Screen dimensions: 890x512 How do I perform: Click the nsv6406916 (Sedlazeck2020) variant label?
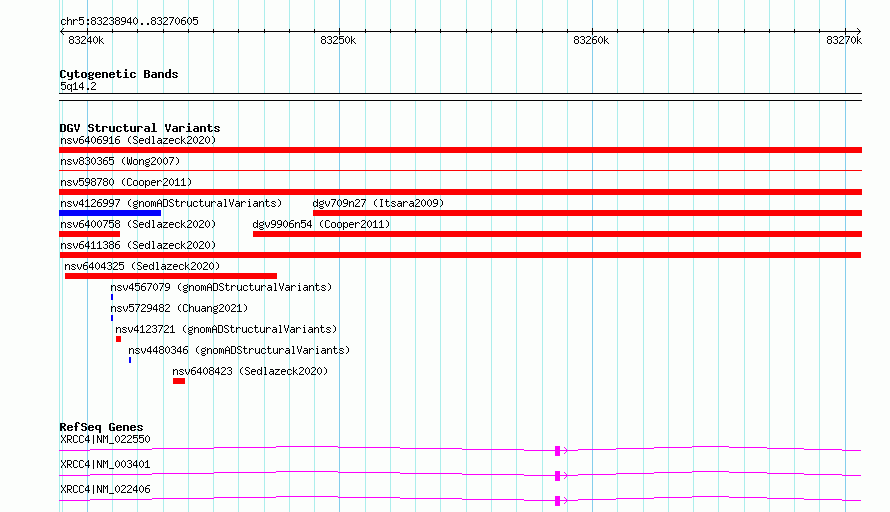coord(138,140)
